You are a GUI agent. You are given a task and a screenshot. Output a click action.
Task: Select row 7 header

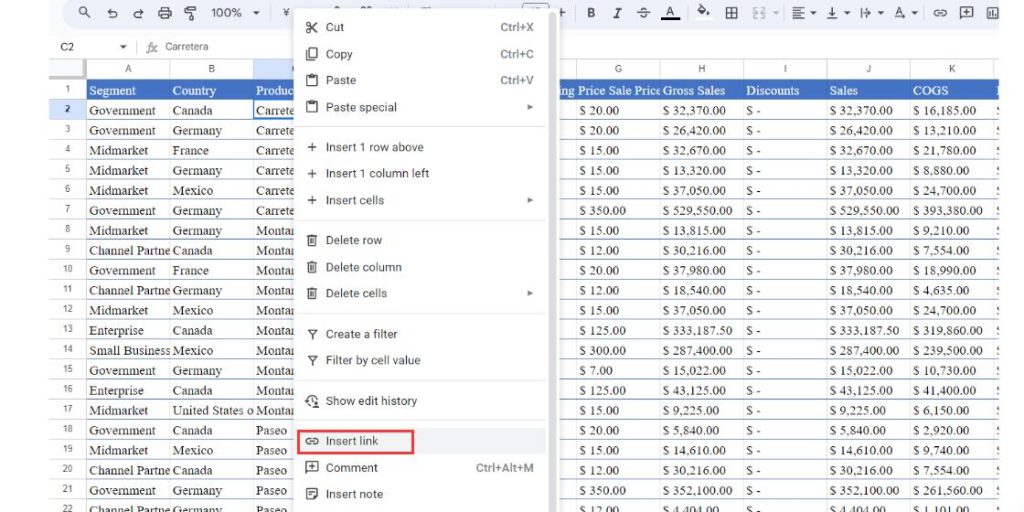pyautogui.click(x=67, y=210)
